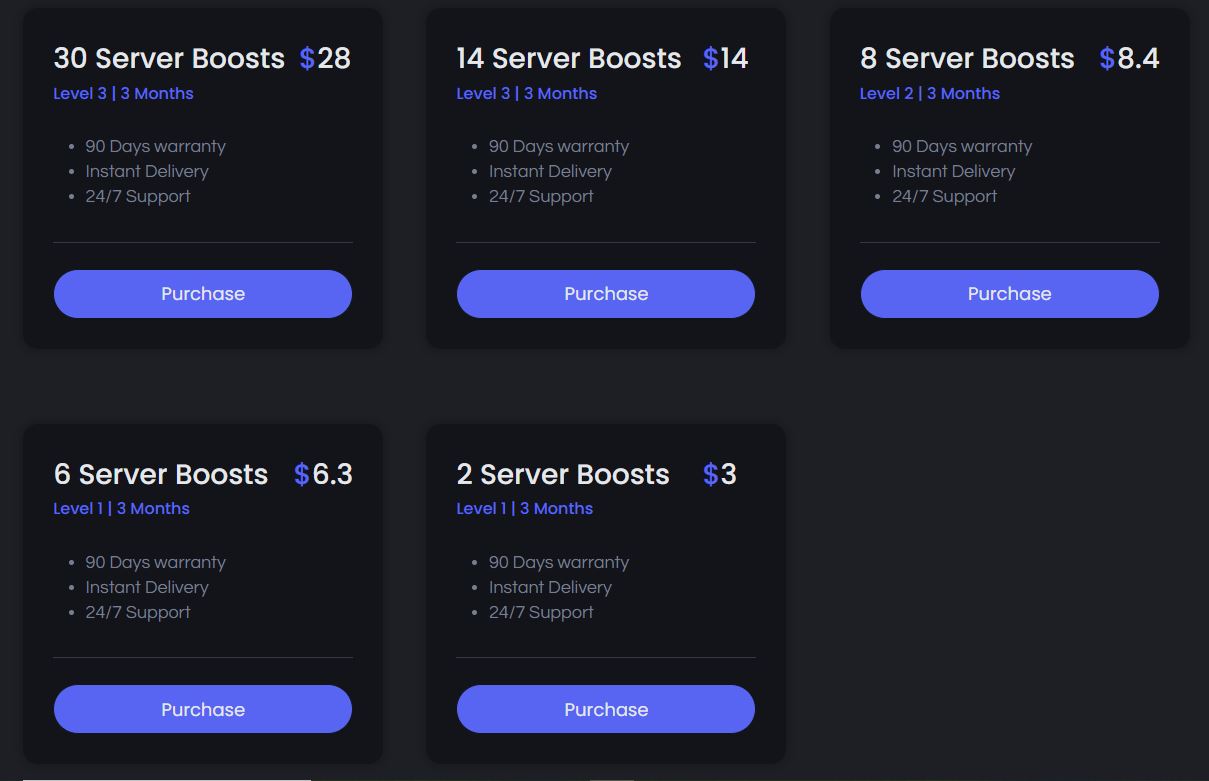Click the $8.4 price label
The height and width of the screenshot is (781, 1209).
pos(1130,59)
